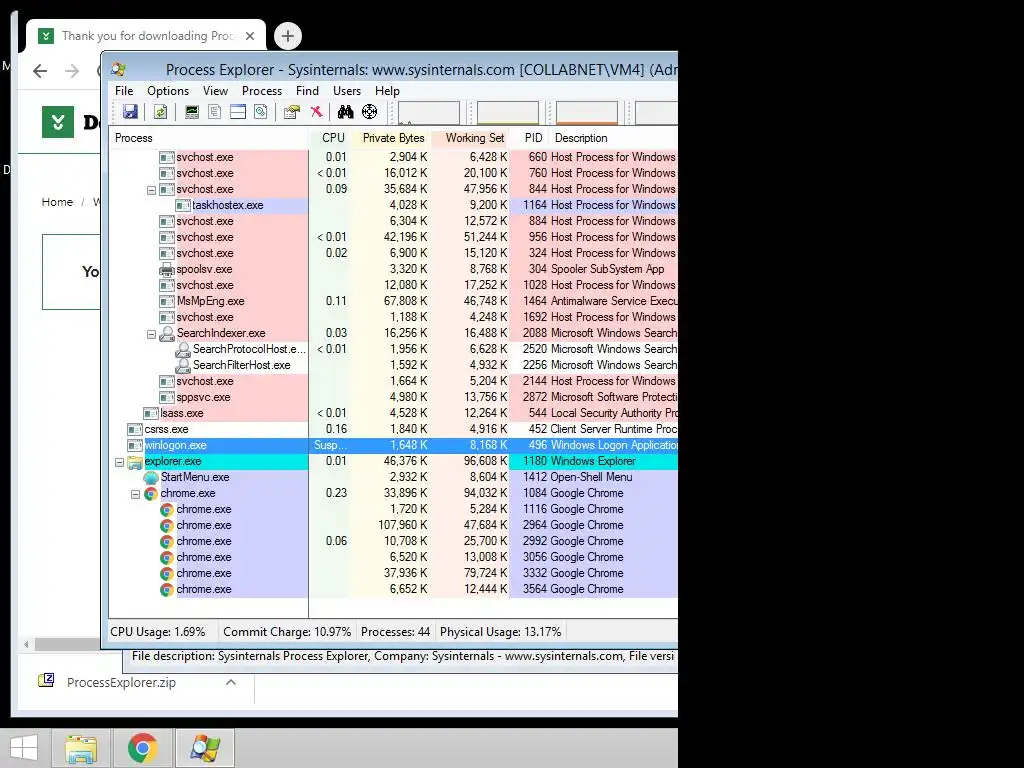
Task: Click the StartMenu.exe globe icon
Action: 151,477
